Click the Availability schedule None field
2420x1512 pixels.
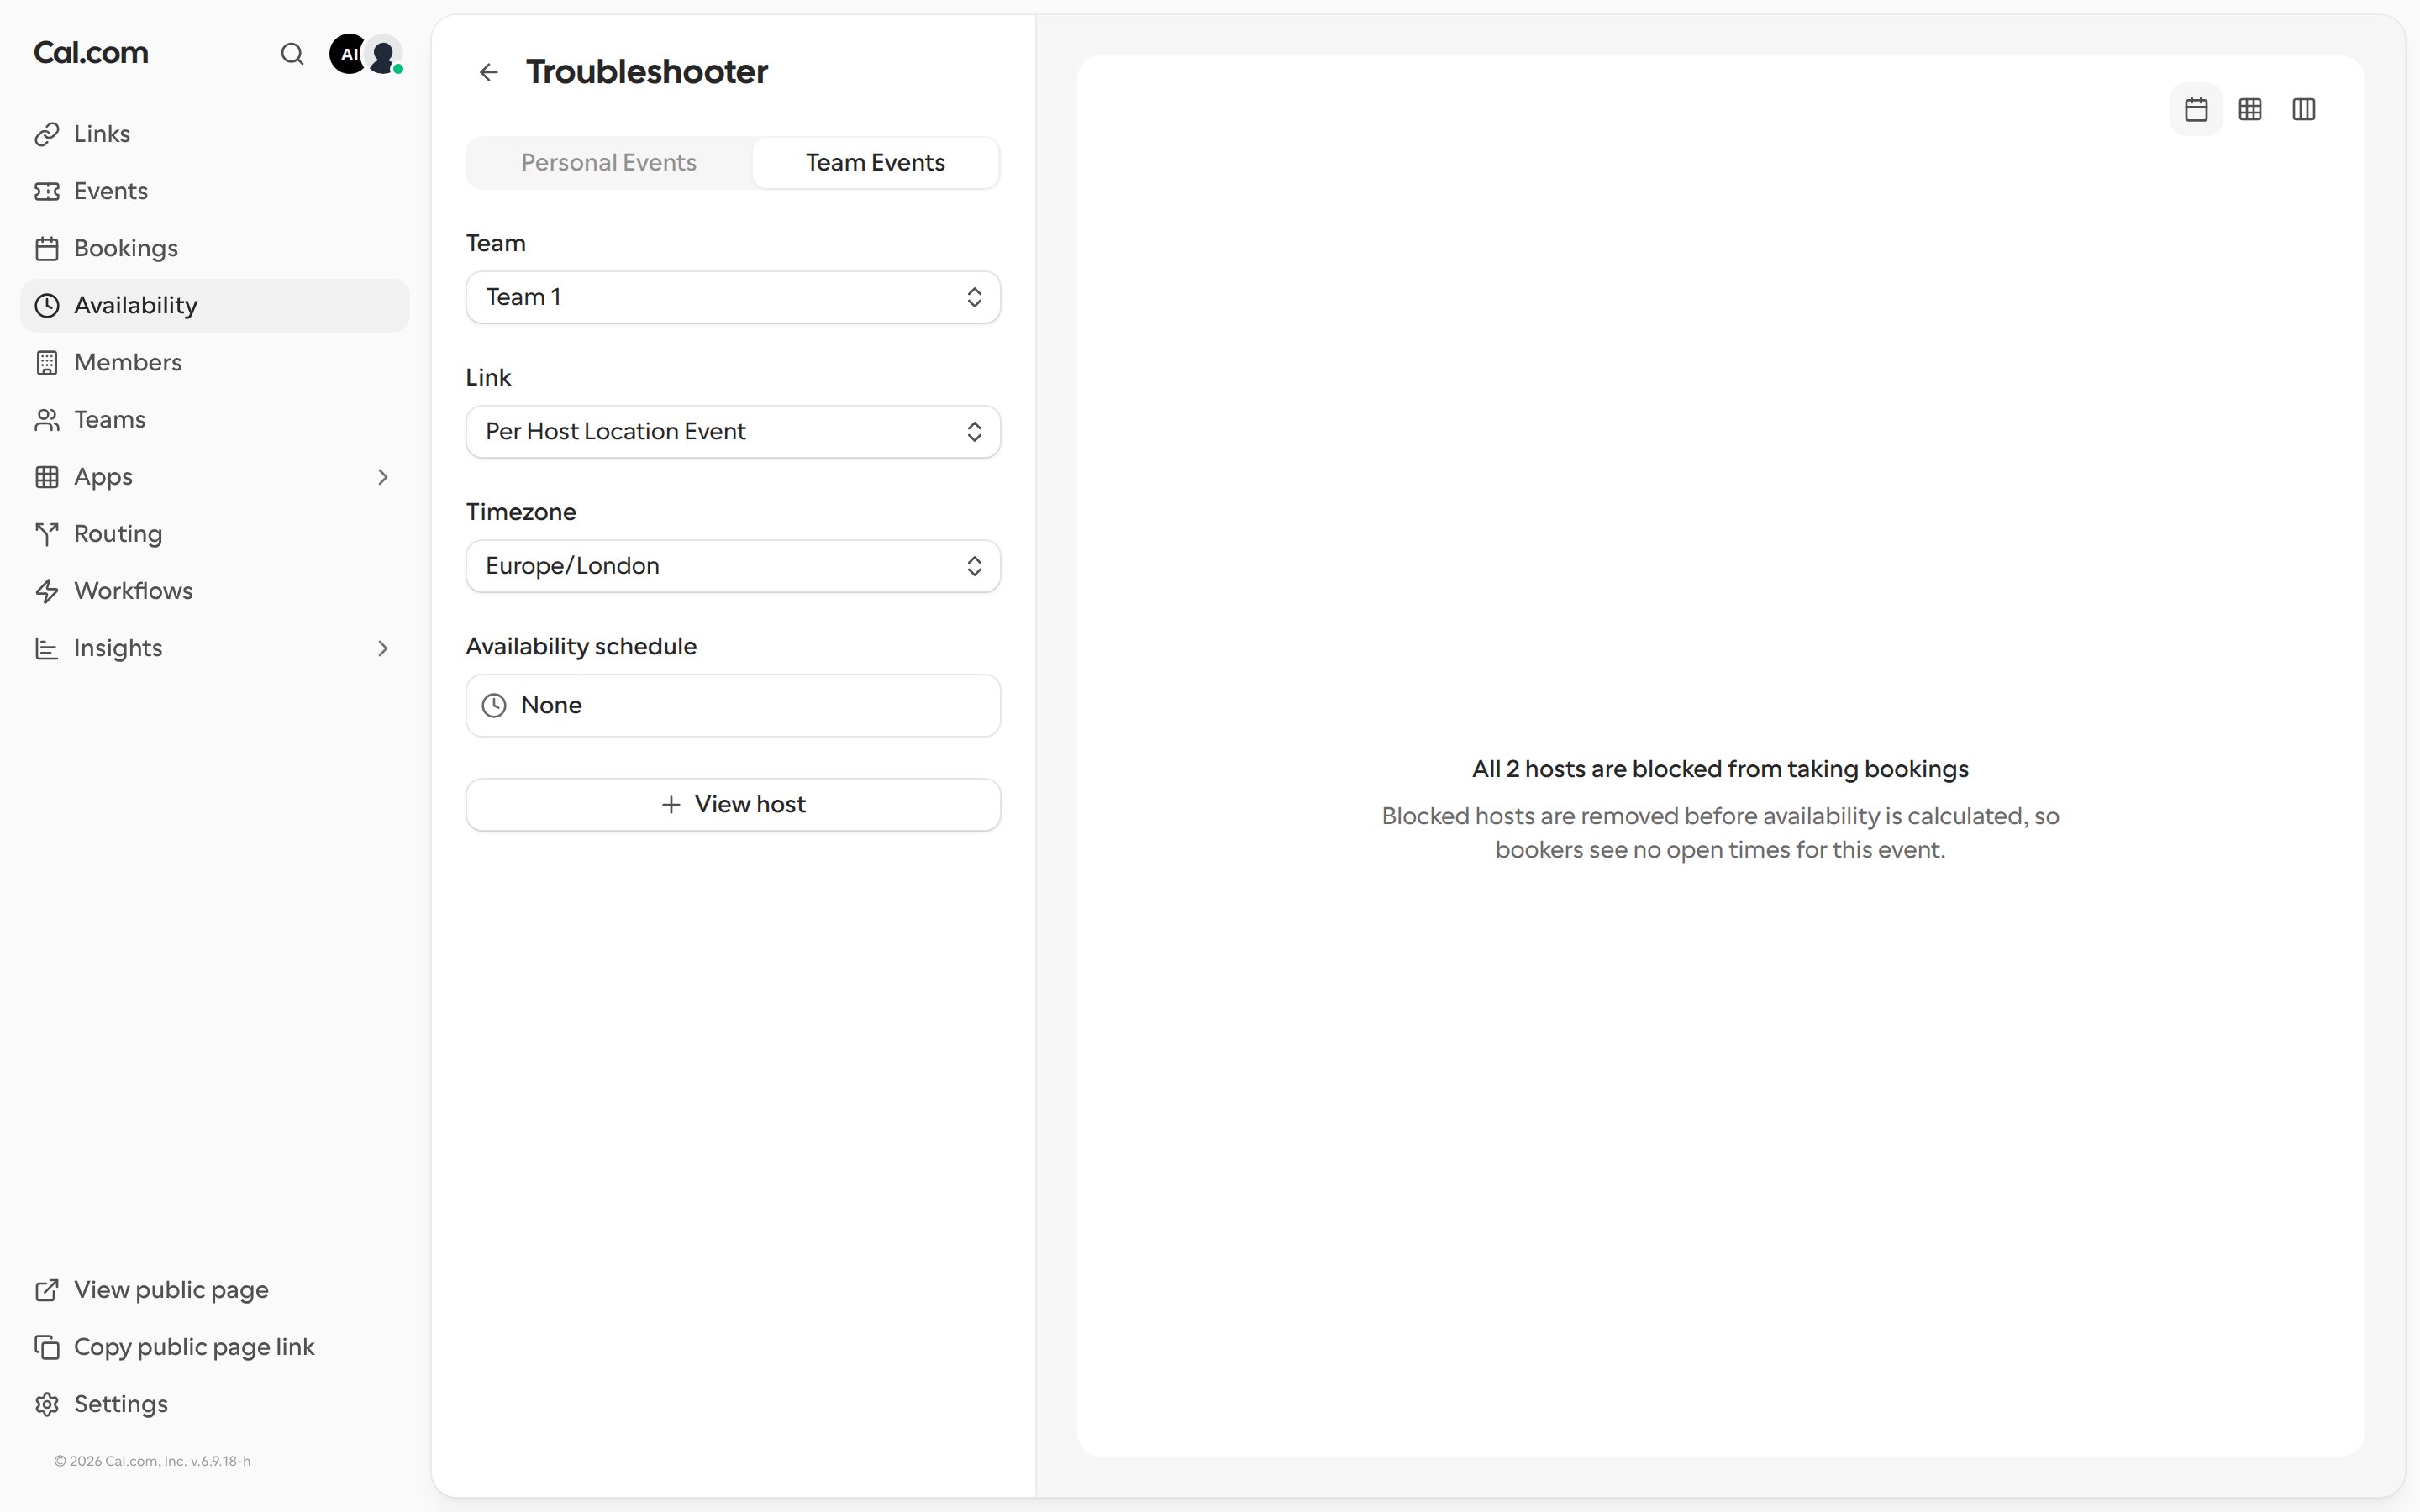[733, 705]
